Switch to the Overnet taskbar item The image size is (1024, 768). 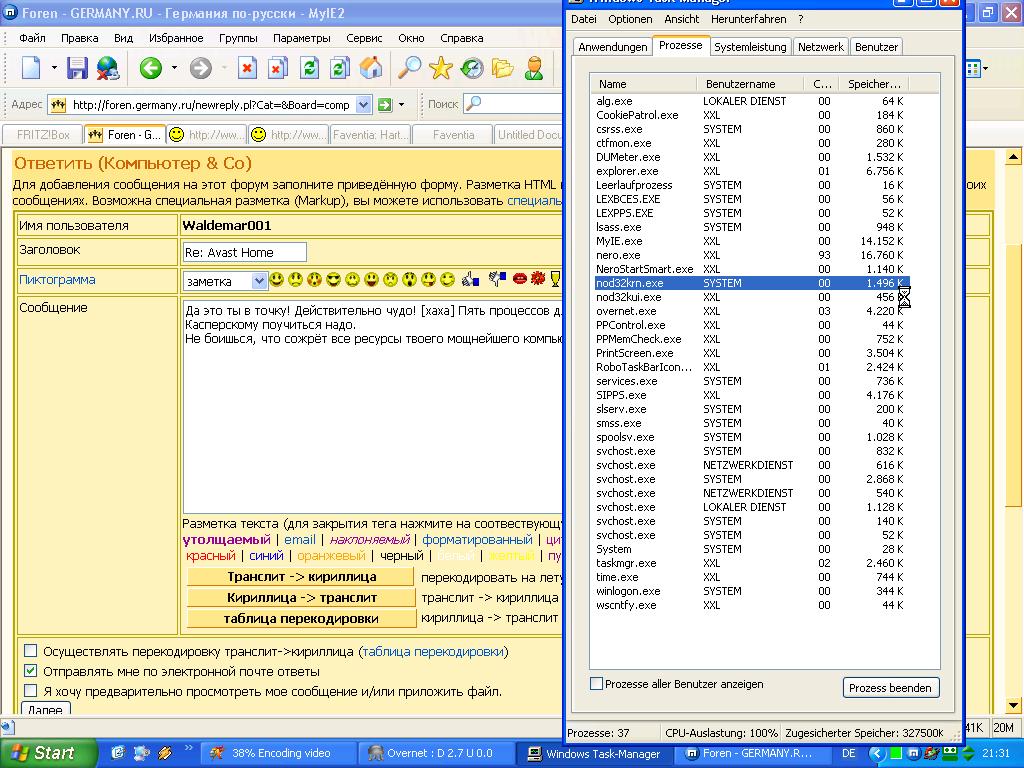coord(438,753)
